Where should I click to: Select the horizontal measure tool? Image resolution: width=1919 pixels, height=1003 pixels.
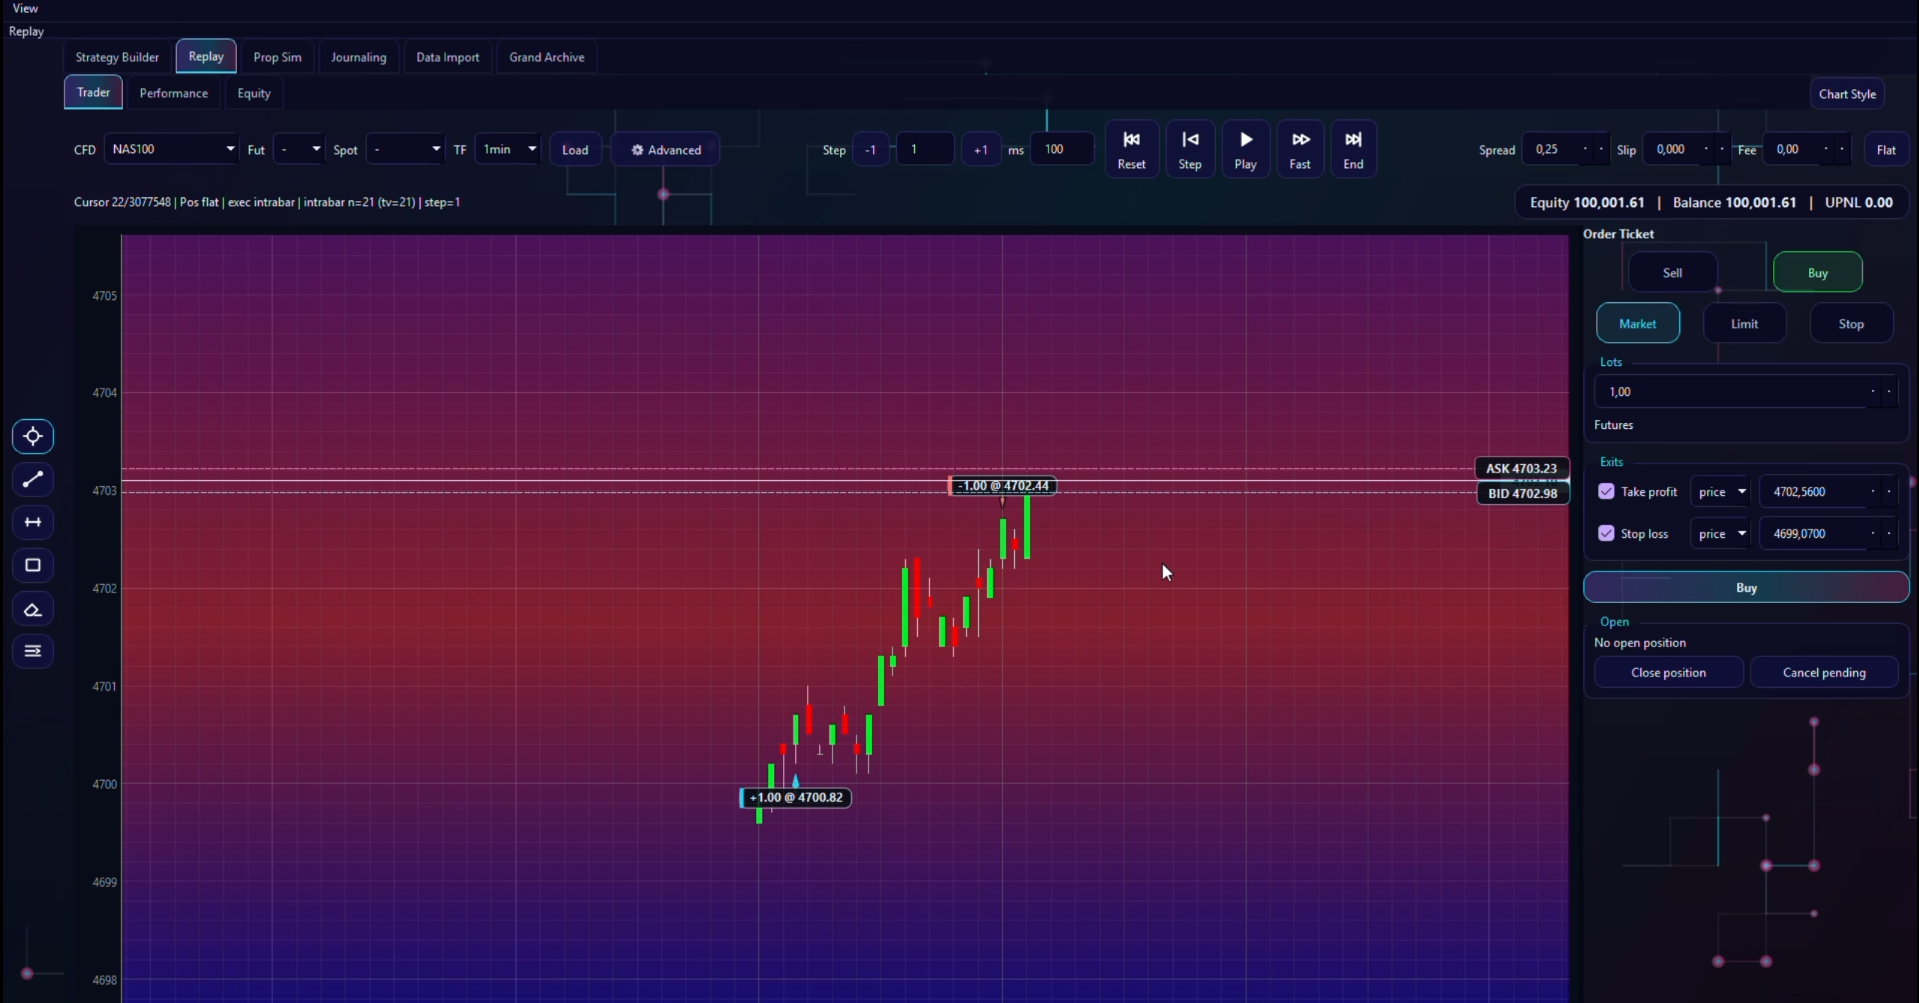pyautogui.click(x=33, y=523)
